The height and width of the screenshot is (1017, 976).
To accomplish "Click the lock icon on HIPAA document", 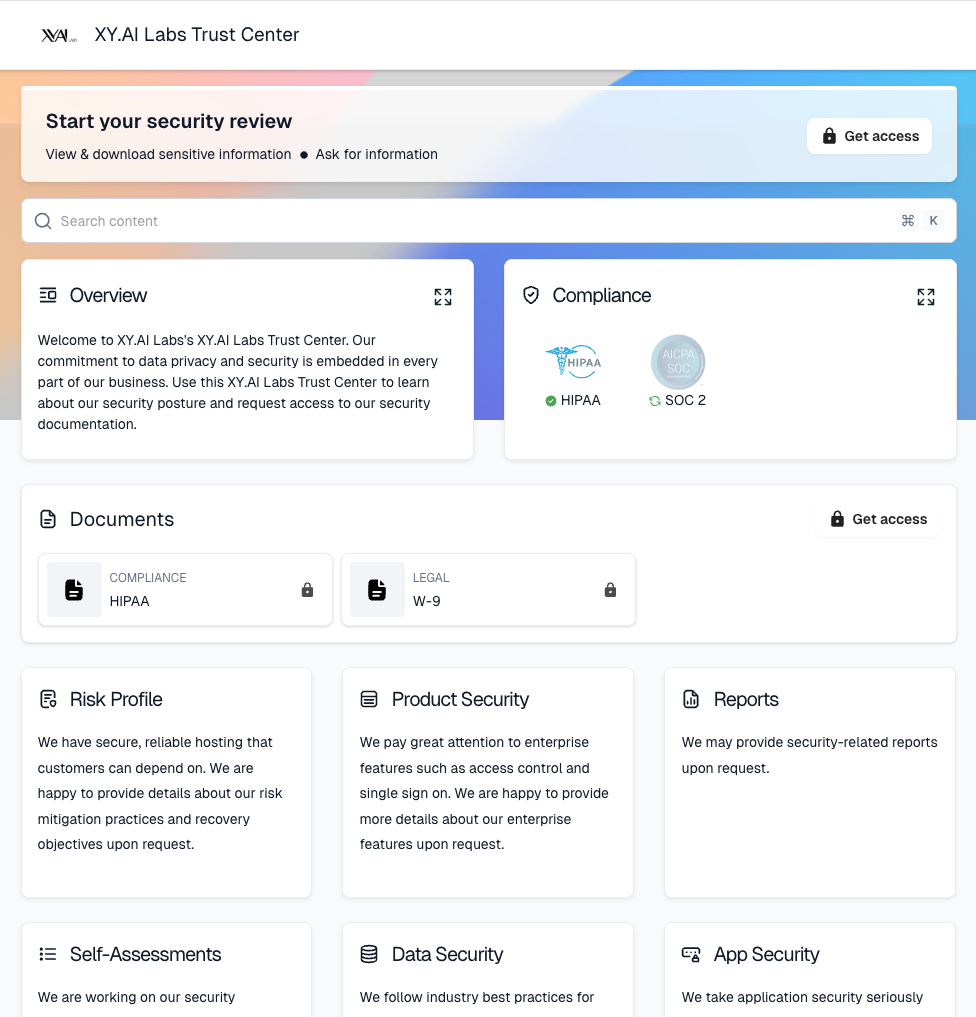I will coord(307,590).
